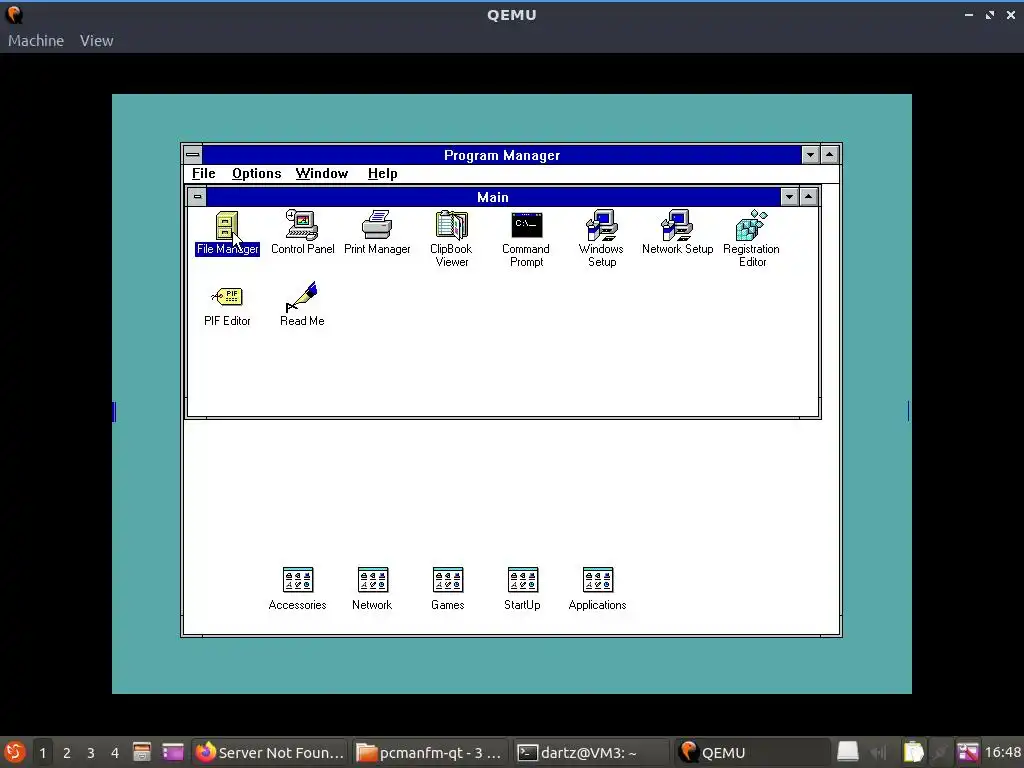The width and height of the screenshot is (1024, 768).
Task: Open Program Manager's control-menu box
Action: tap(193, 155)
